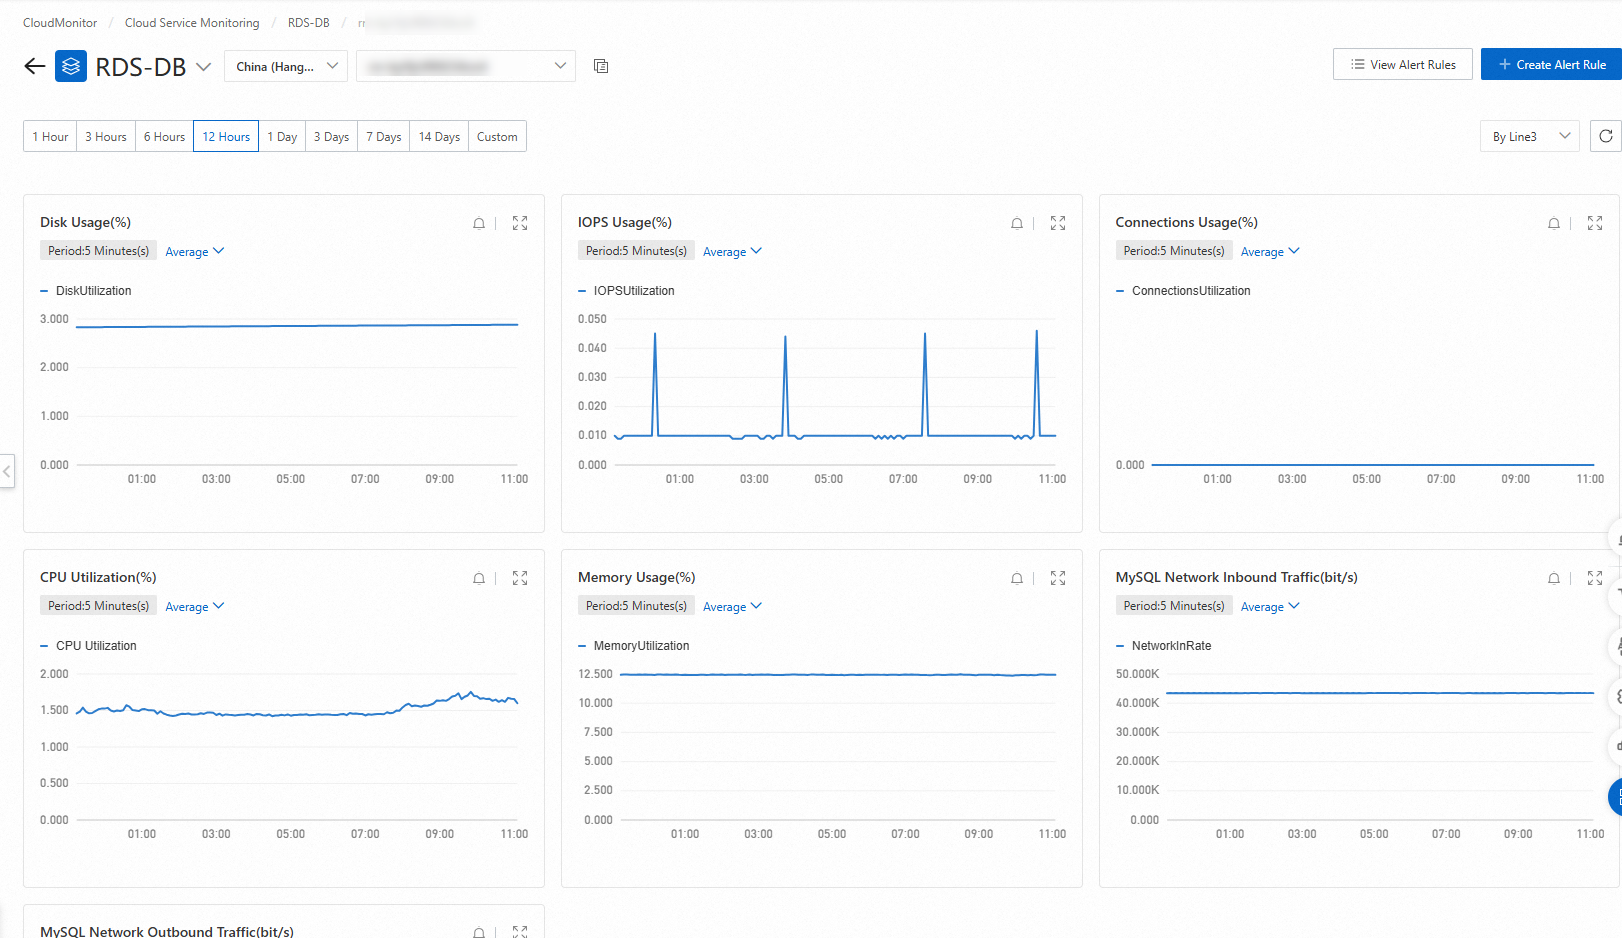Expand IOPS Usage chart to full screen
The image size is (1622, 938).
(x=1057, y=223)
